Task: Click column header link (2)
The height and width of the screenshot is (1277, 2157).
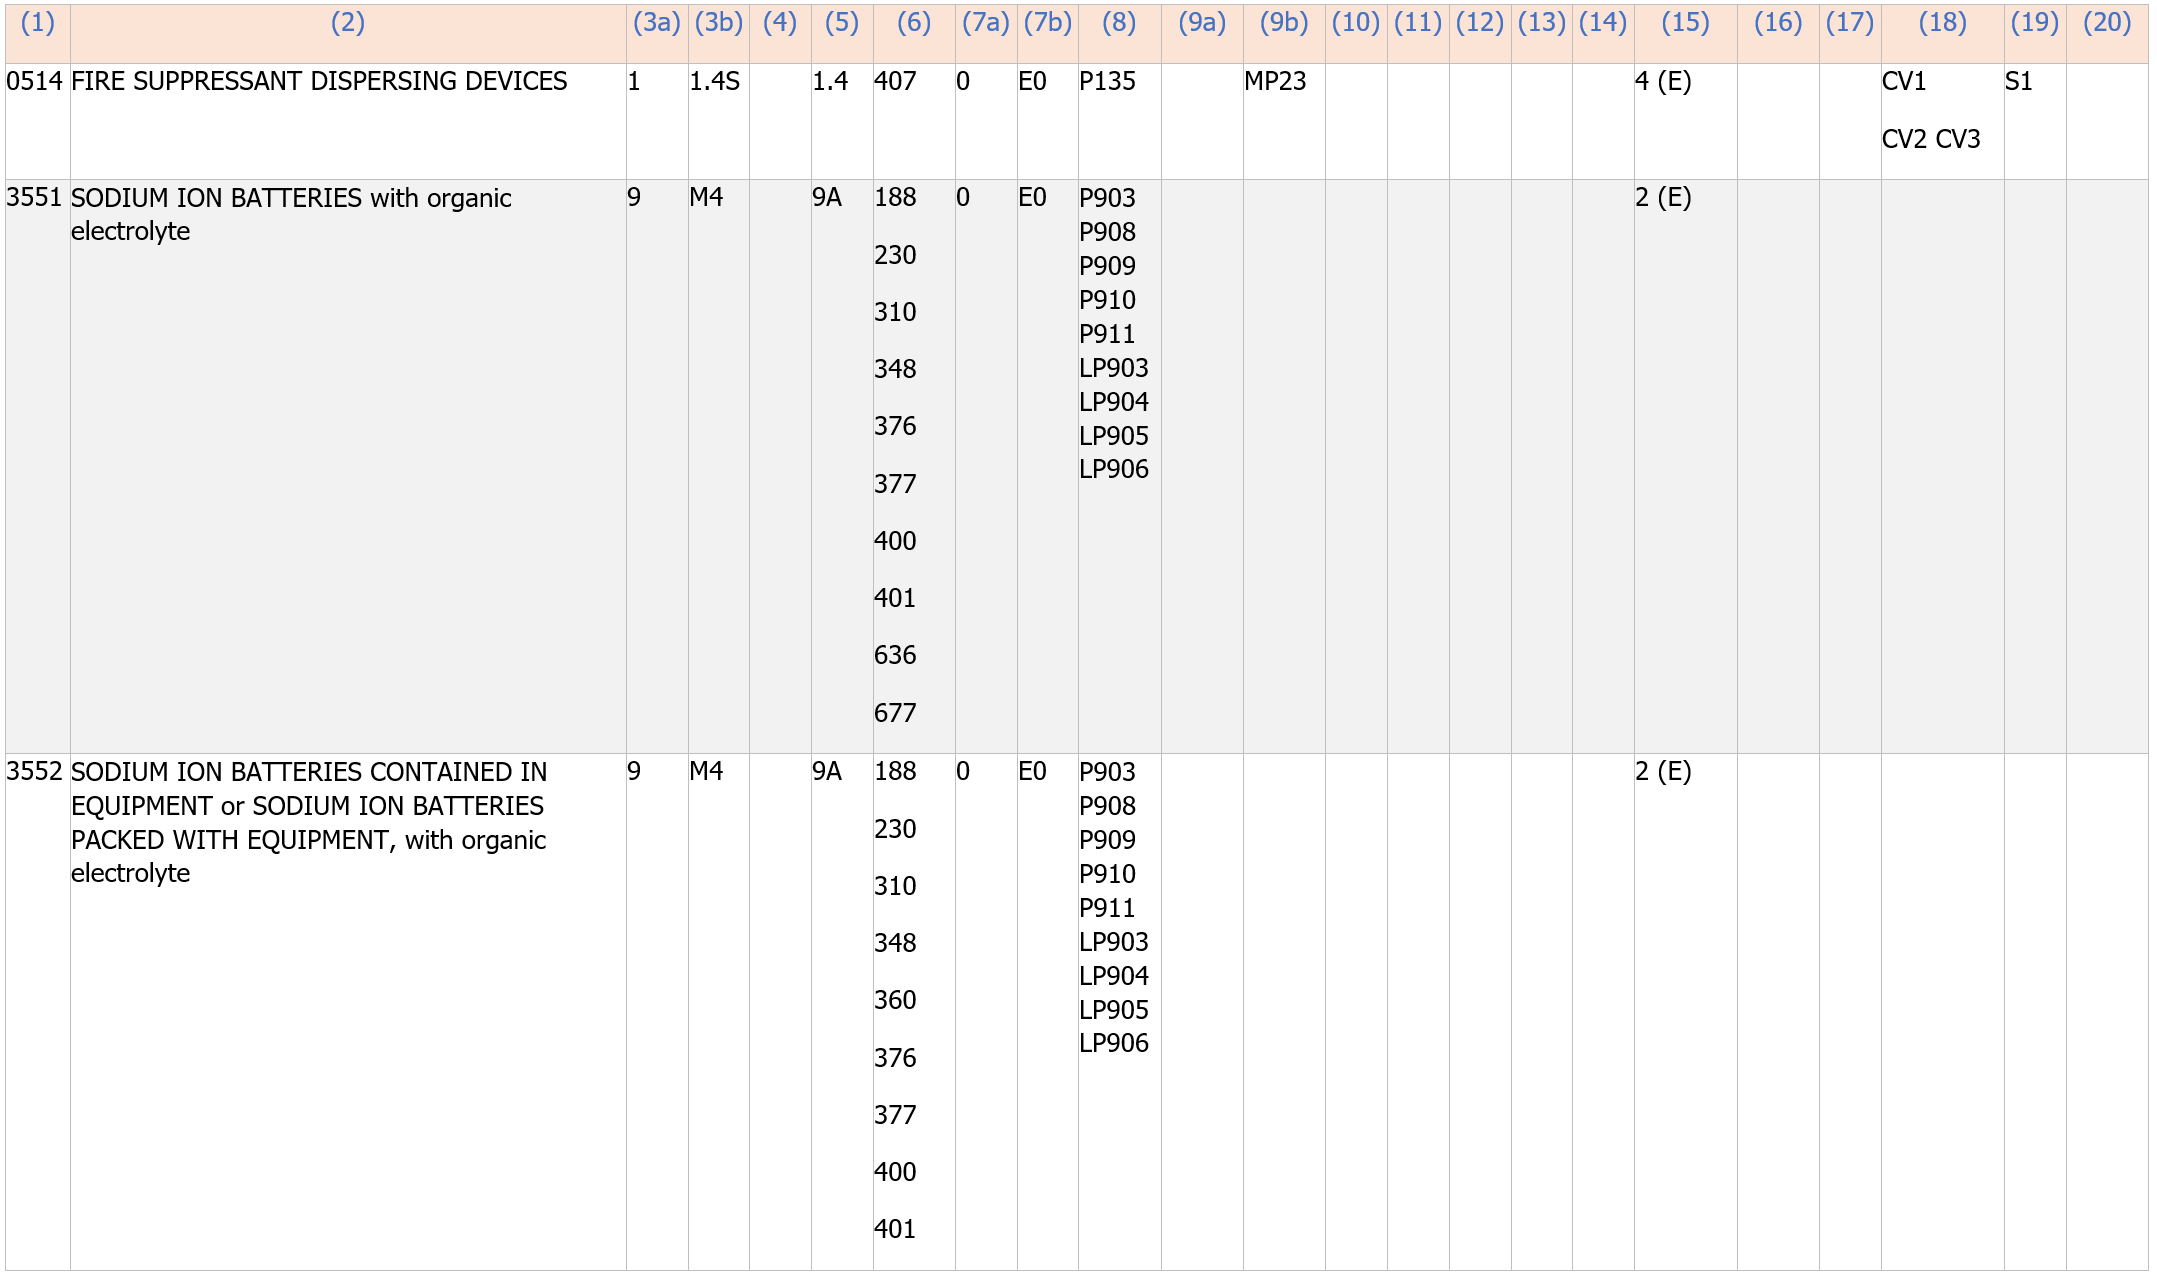Action: pyautogui.click(x=347, y=23)
